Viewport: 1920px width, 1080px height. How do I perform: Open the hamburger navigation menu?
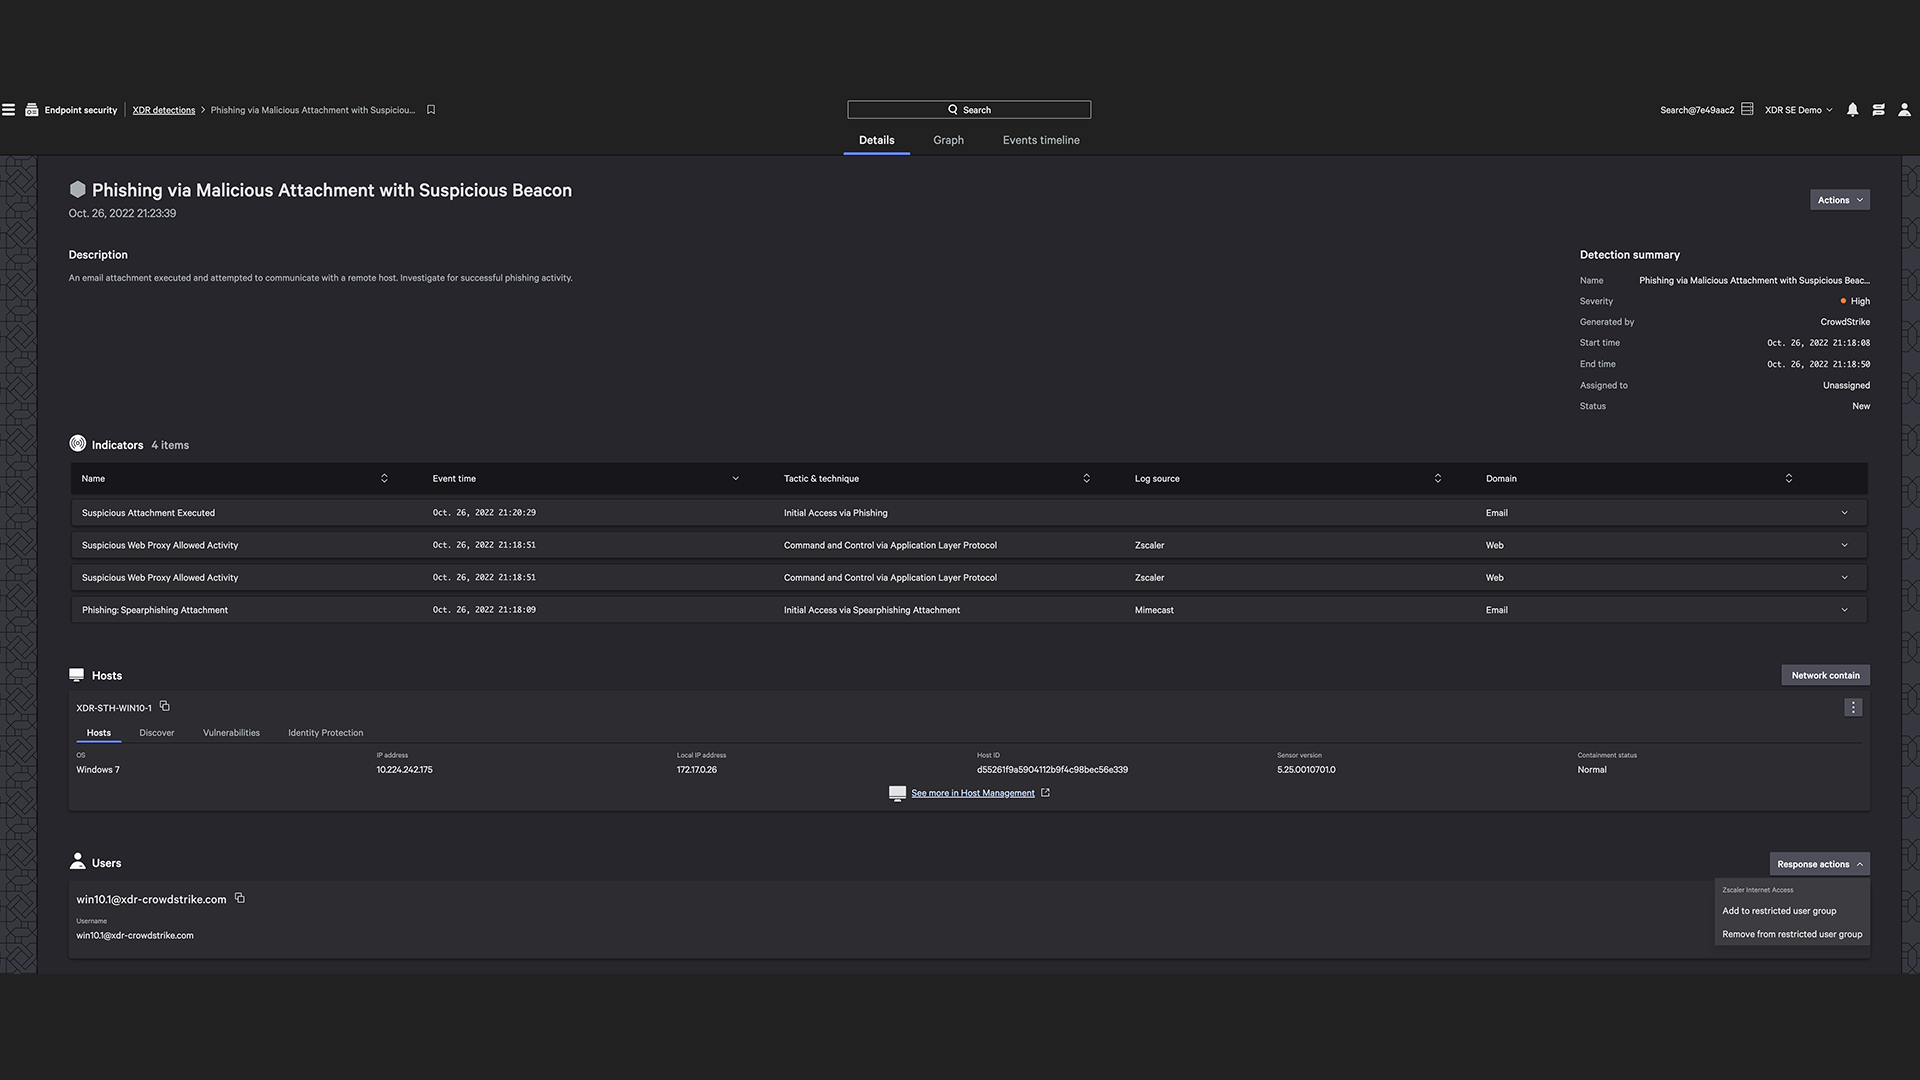point(8,110)
